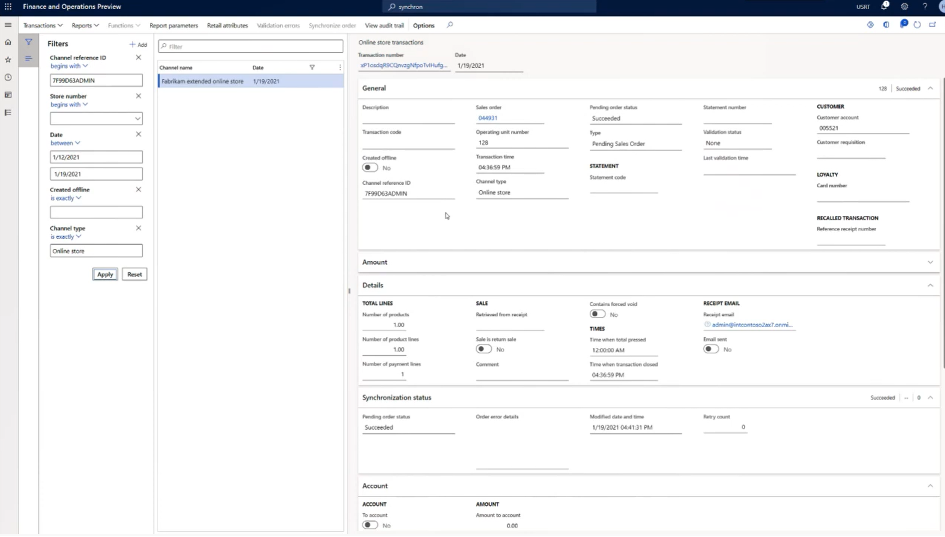Toggle the Created offline switch

pos(371,168)
